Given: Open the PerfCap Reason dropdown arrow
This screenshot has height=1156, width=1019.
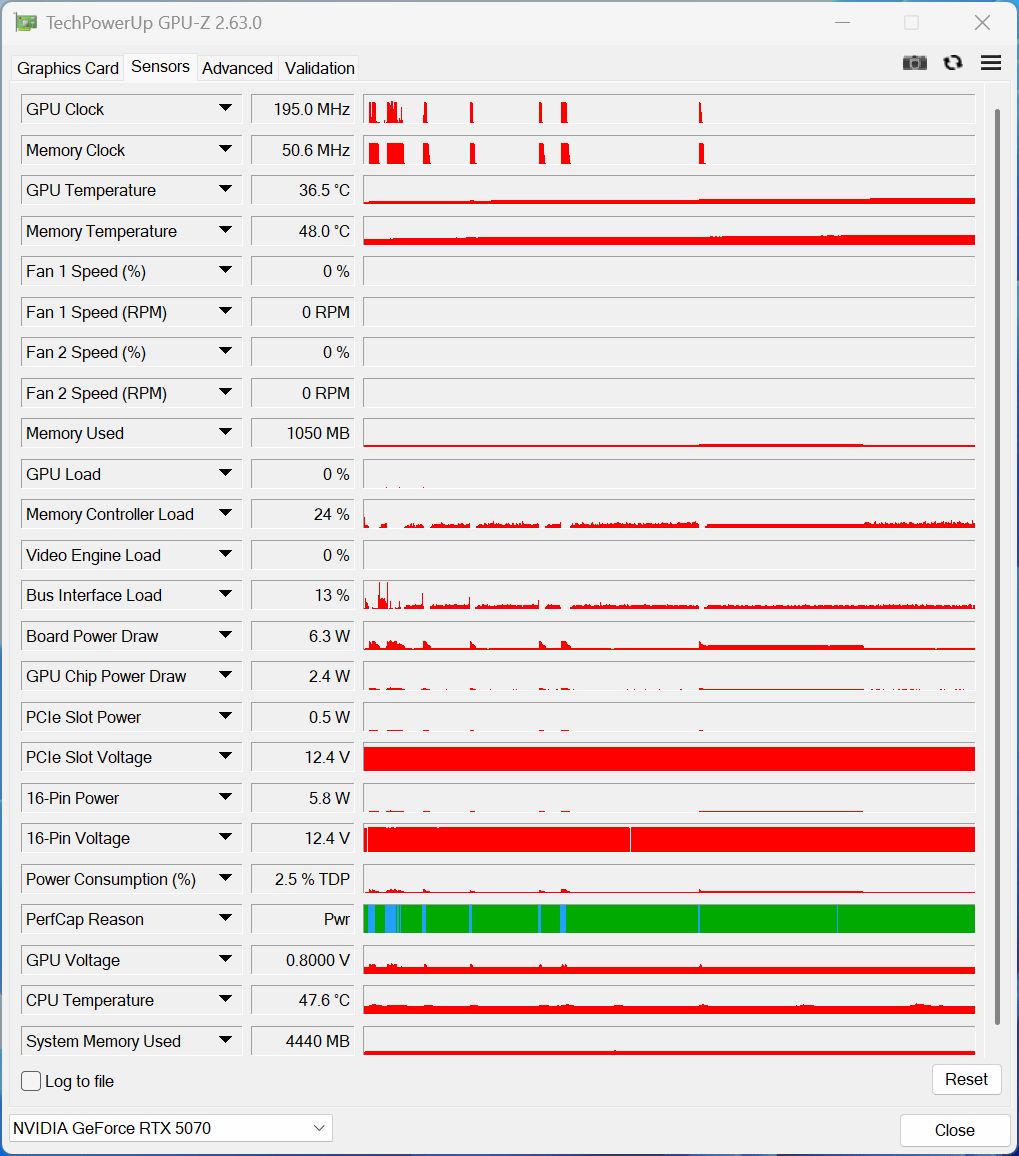Looking at the screenshot, I should (x=226, y=919).
